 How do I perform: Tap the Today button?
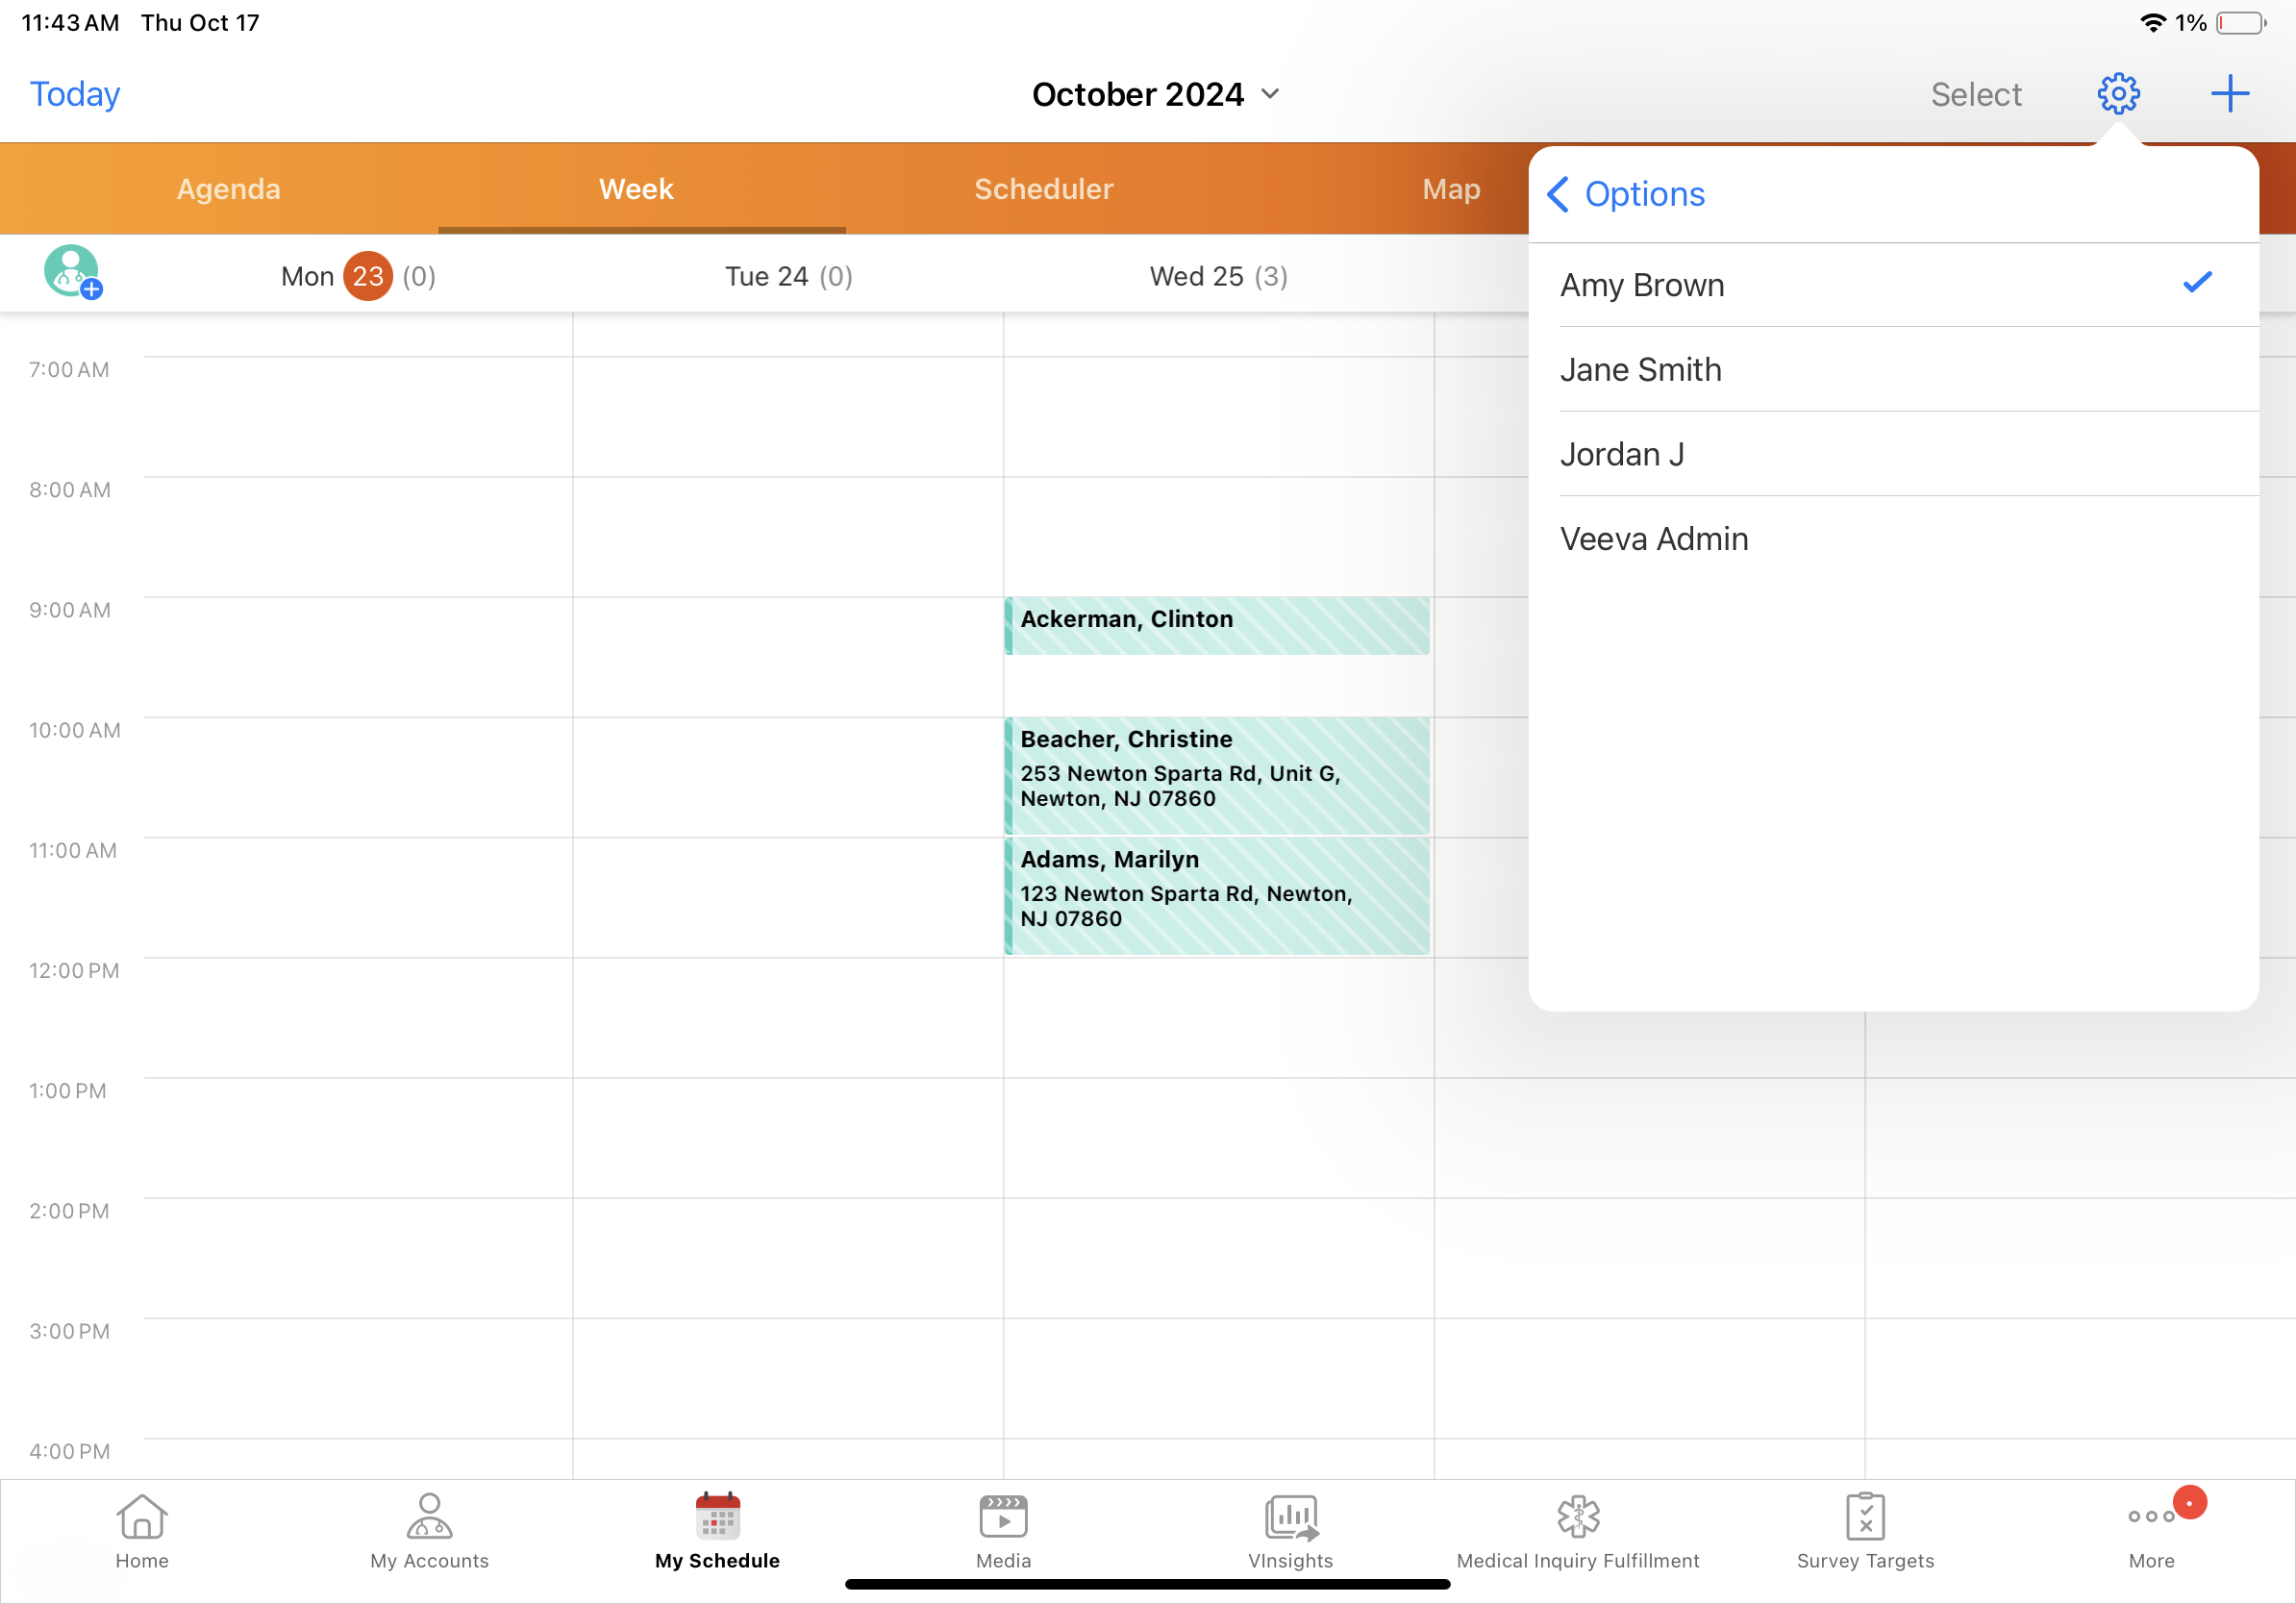tap(75, 94)
